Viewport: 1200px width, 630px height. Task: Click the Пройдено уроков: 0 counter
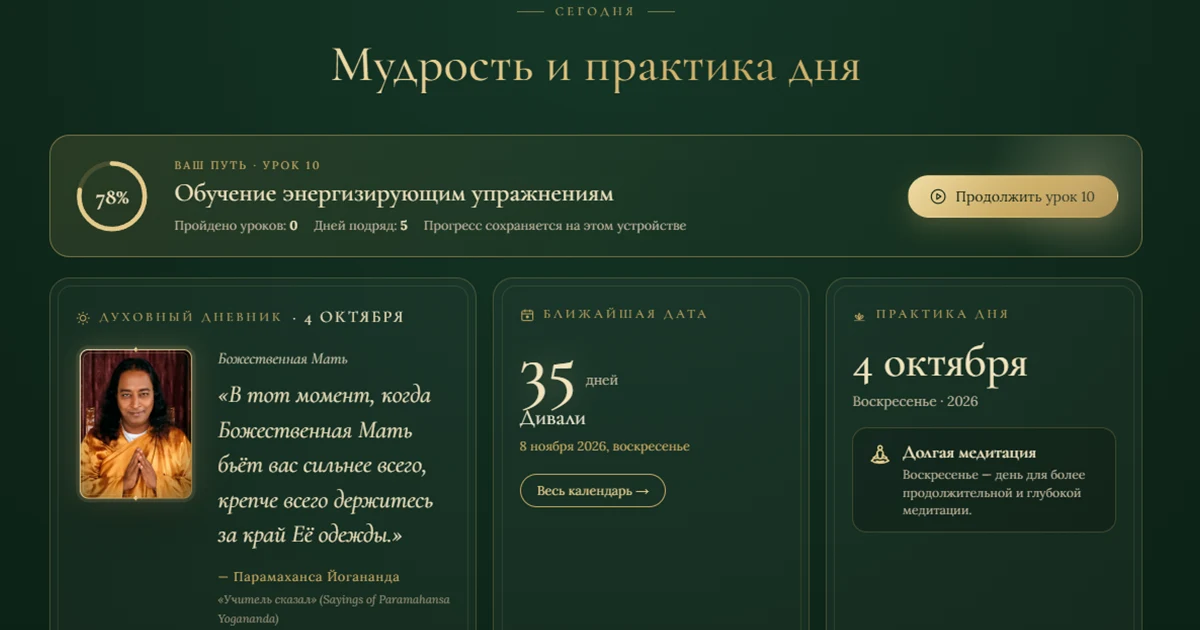236,226
